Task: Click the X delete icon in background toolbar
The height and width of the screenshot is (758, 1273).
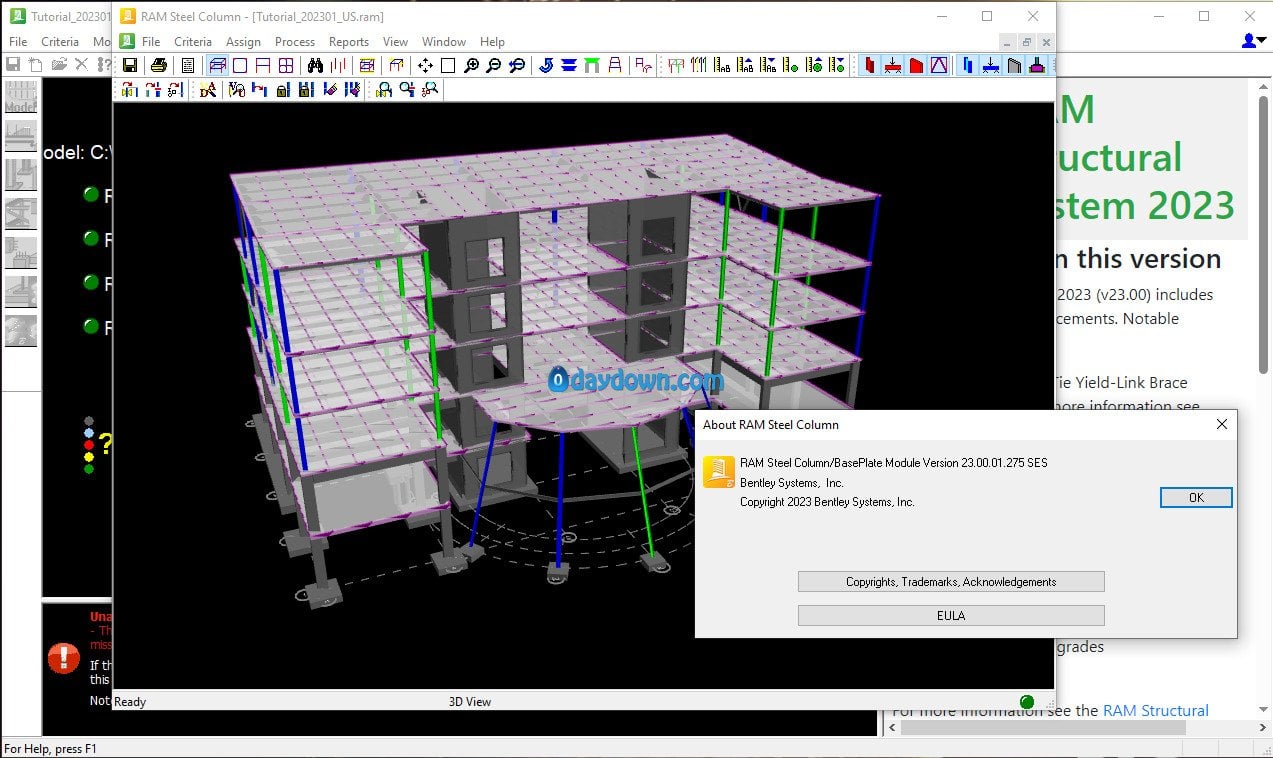Action: 82,64
